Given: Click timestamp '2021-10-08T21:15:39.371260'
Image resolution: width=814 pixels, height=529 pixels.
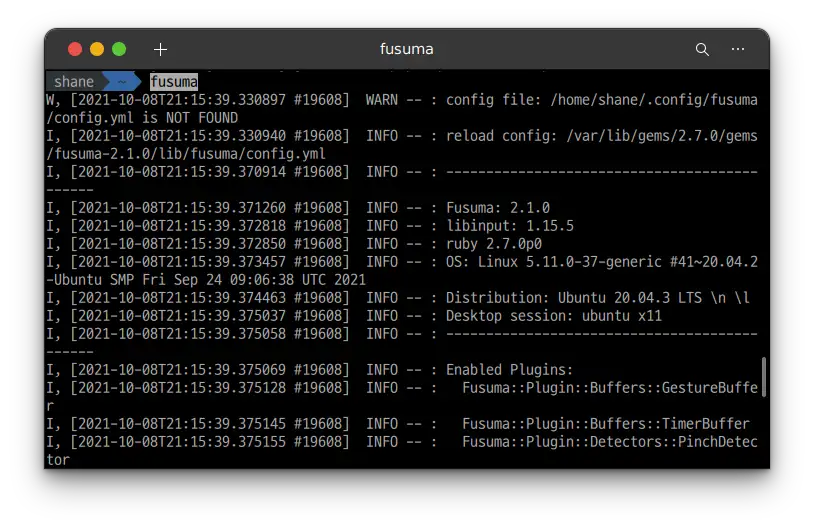Looking at the screenshot, I should [x=182, y=208].
